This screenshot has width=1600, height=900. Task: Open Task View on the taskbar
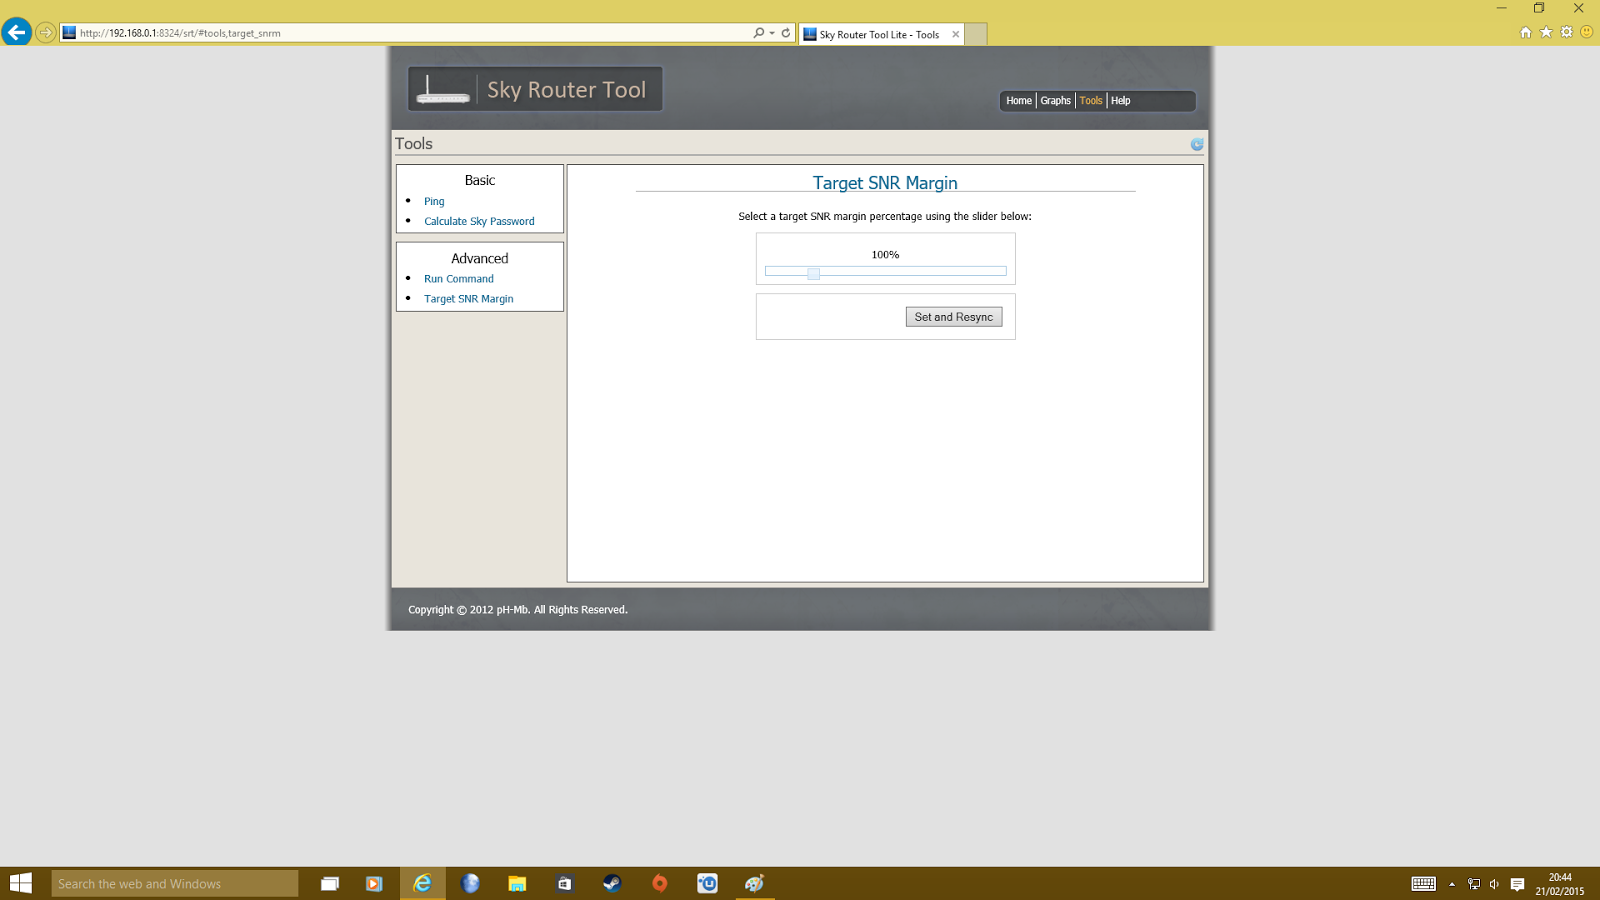329,884
